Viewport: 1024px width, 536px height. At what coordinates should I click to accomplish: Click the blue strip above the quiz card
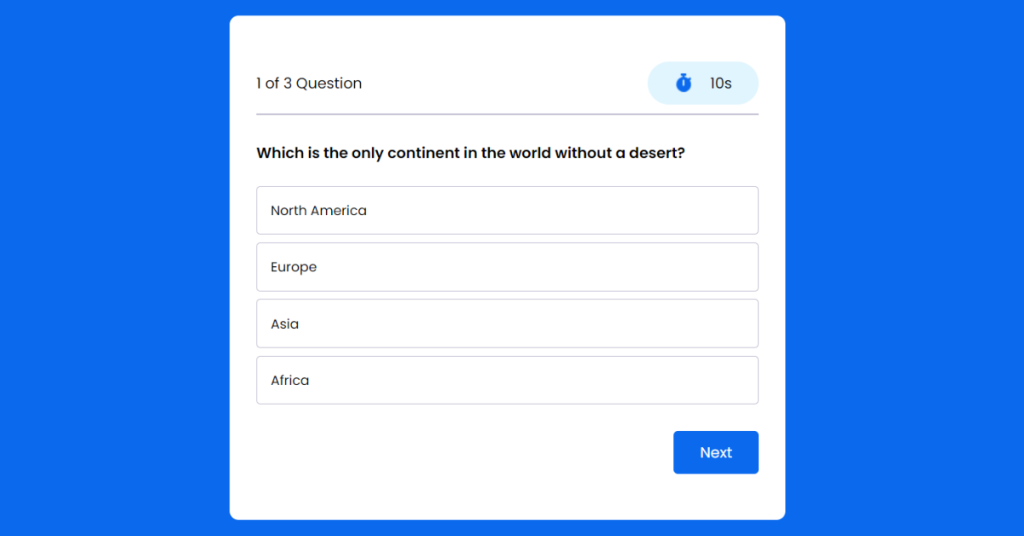[x=507, y=7]
